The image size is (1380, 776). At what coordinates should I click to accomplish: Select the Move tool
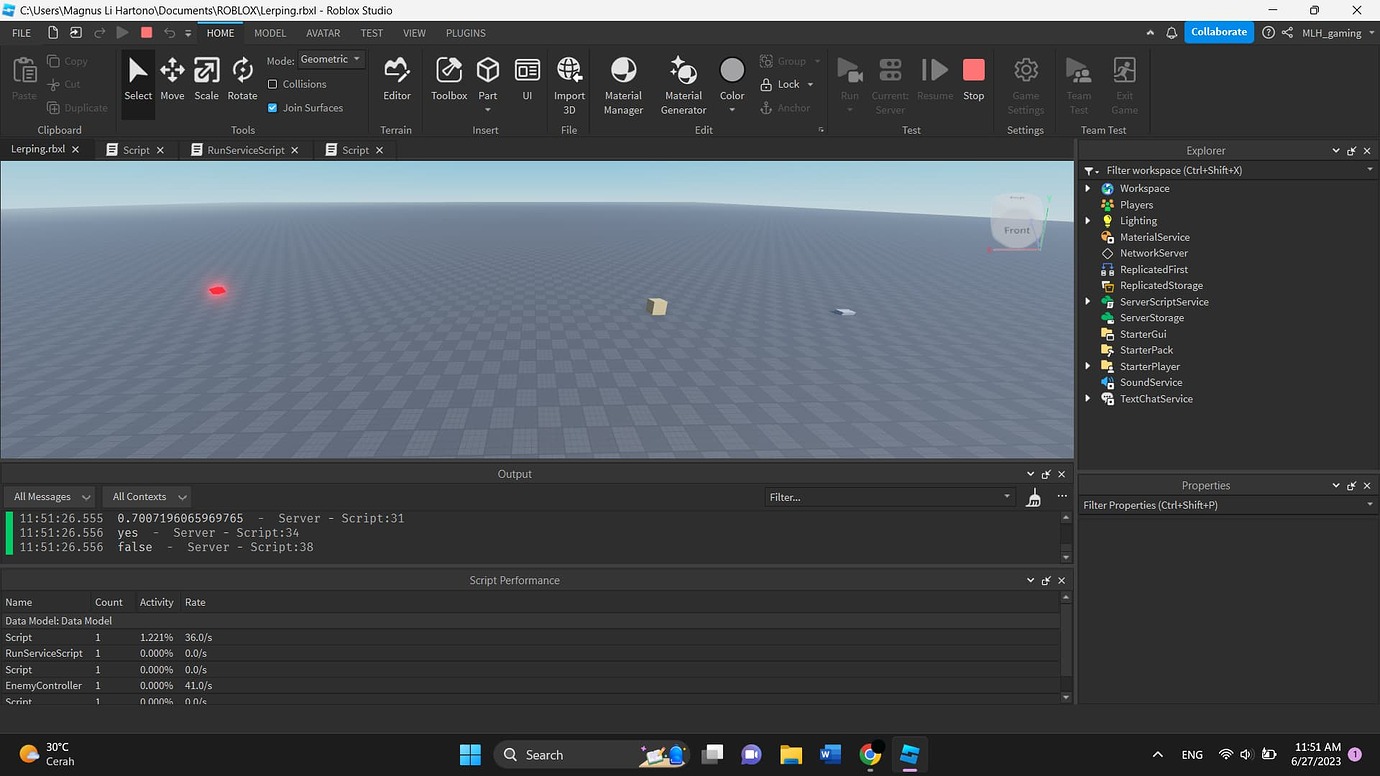coord(172,78)
